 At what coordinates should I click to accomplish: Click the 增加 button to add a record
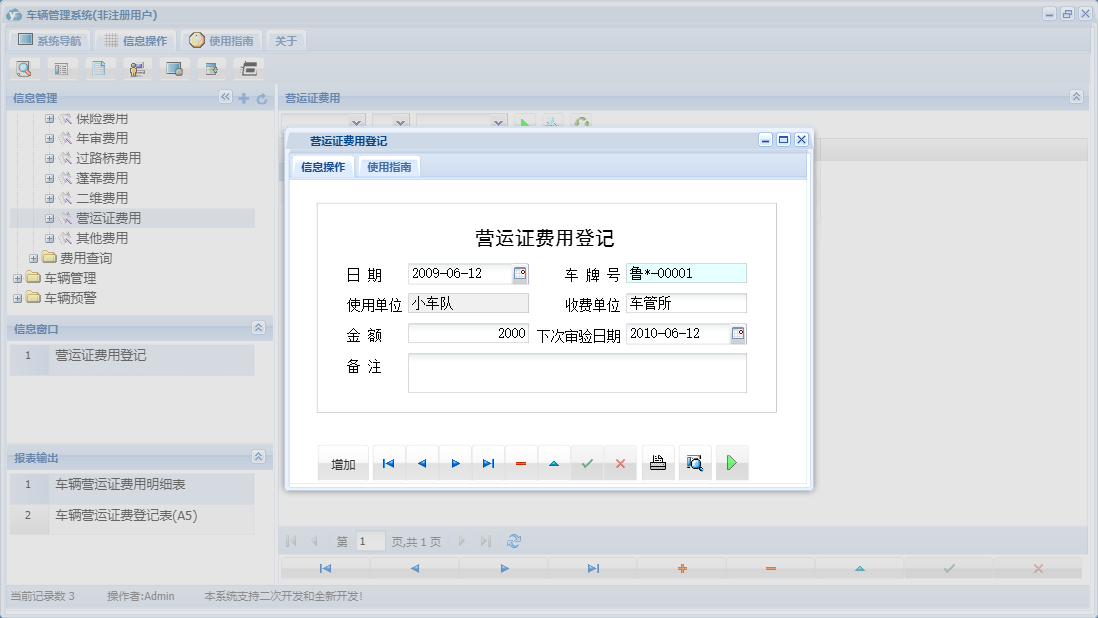342,462
